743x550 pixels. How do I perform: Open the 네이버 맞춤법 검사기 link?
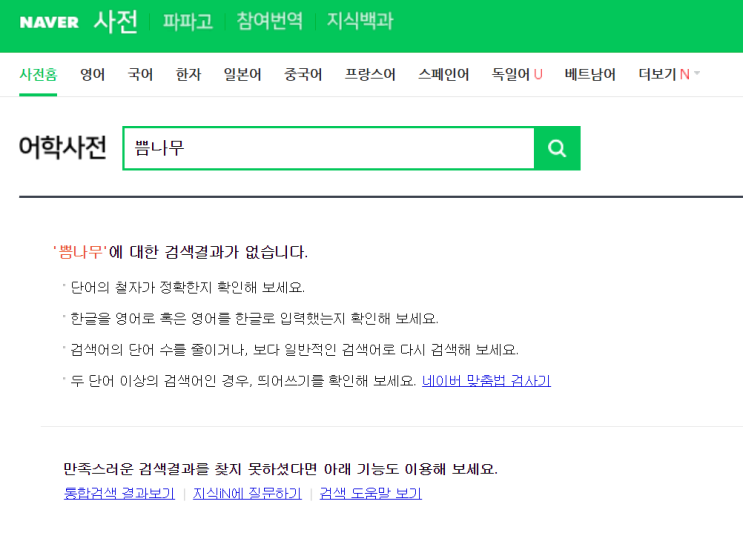486,380
